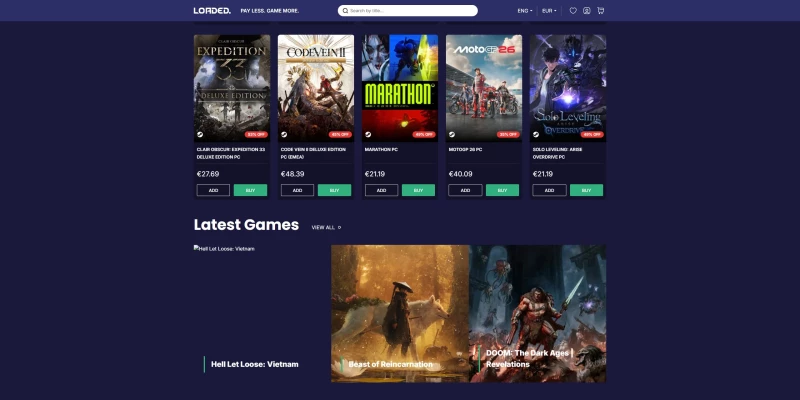
Task: Click the discount badge on Code Vein II cover
Action: (x=340, y=135)
